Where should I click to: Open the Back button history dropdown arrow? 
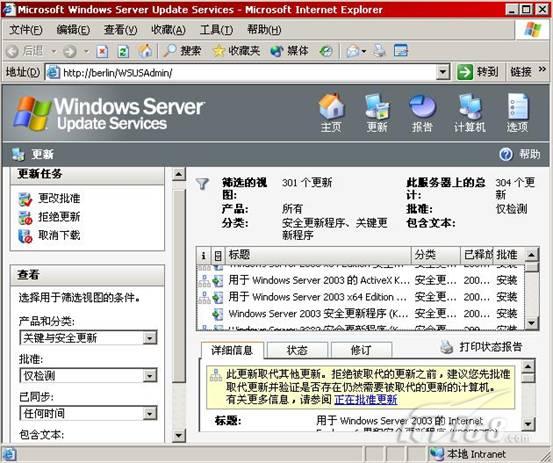(x=54, y=51)
